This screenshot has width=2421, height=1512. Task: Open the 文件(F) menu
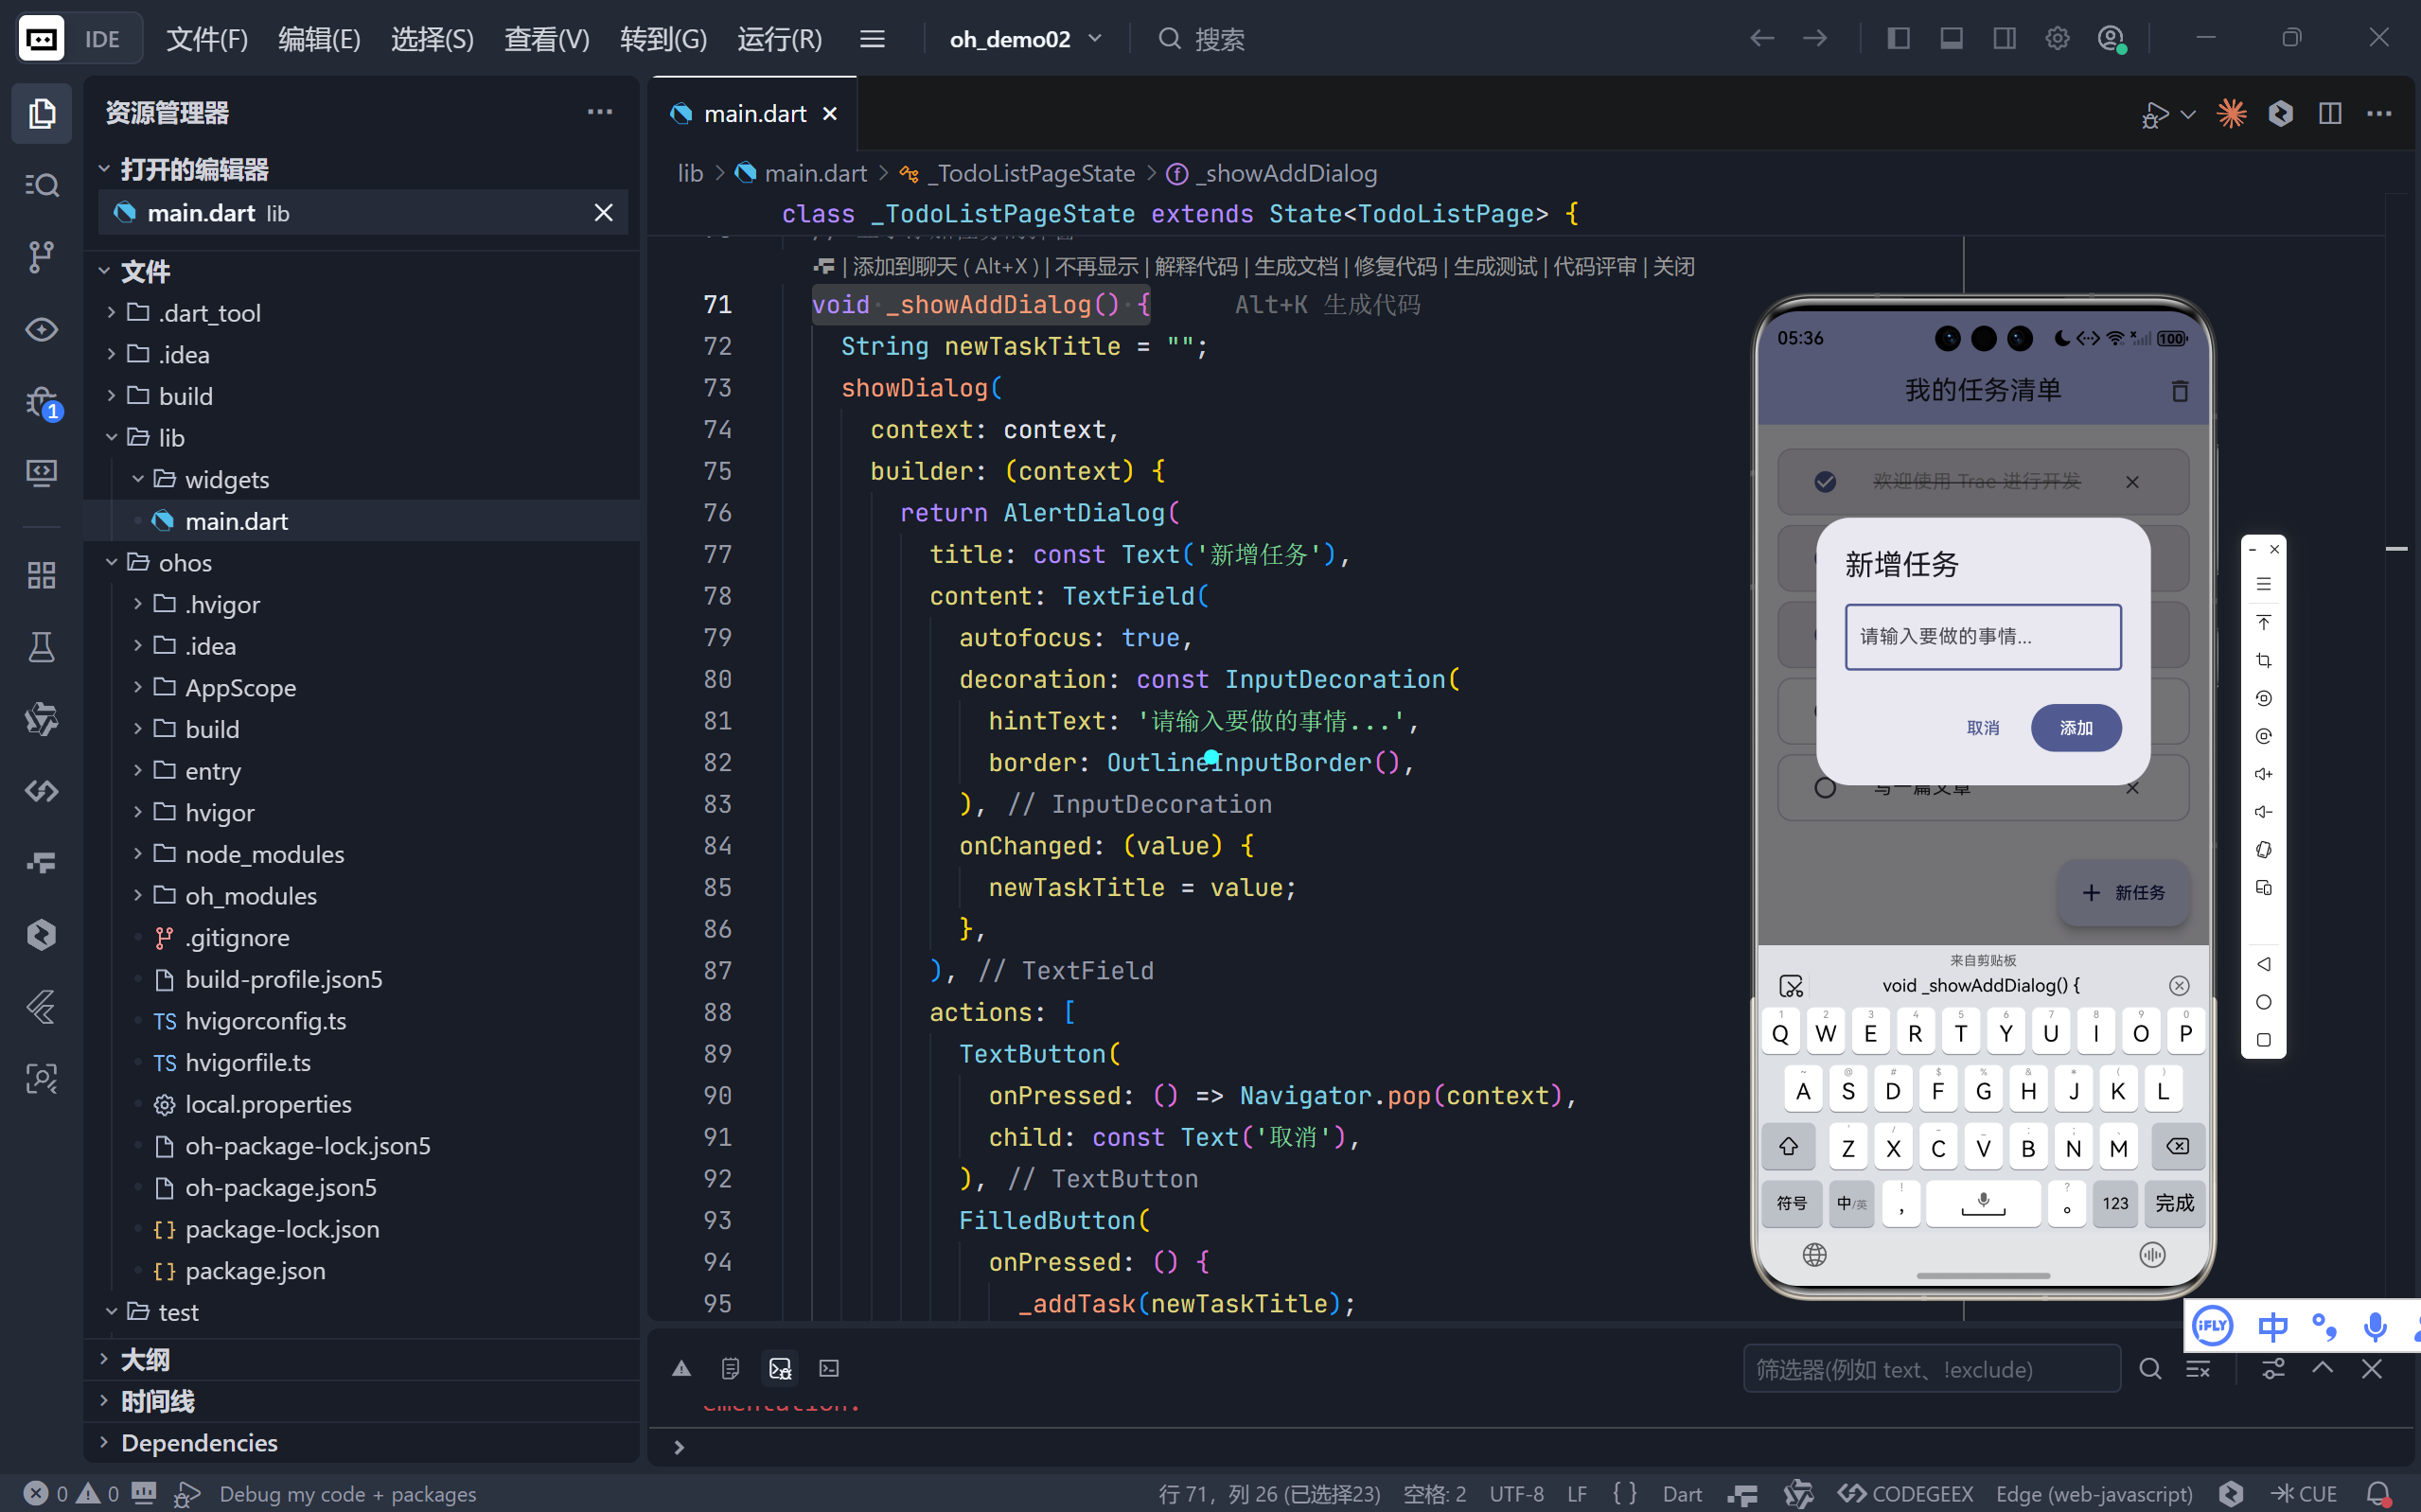pos(206,39)
